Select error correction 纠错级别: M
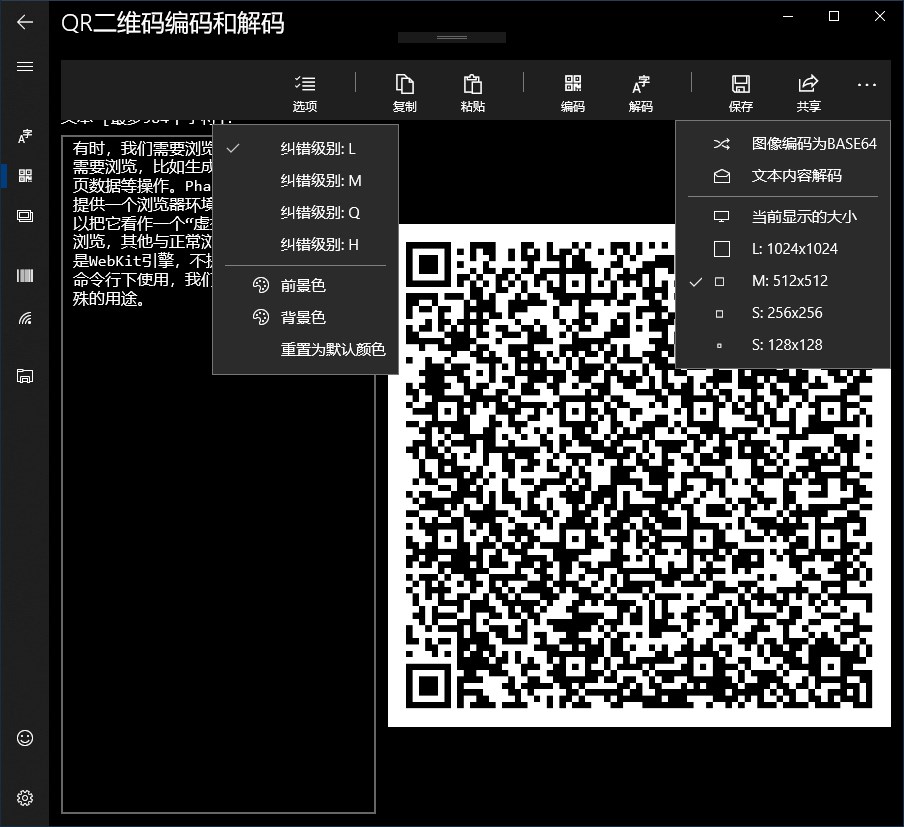The height and width of the screenshot is (827, 904). (306, 181)
